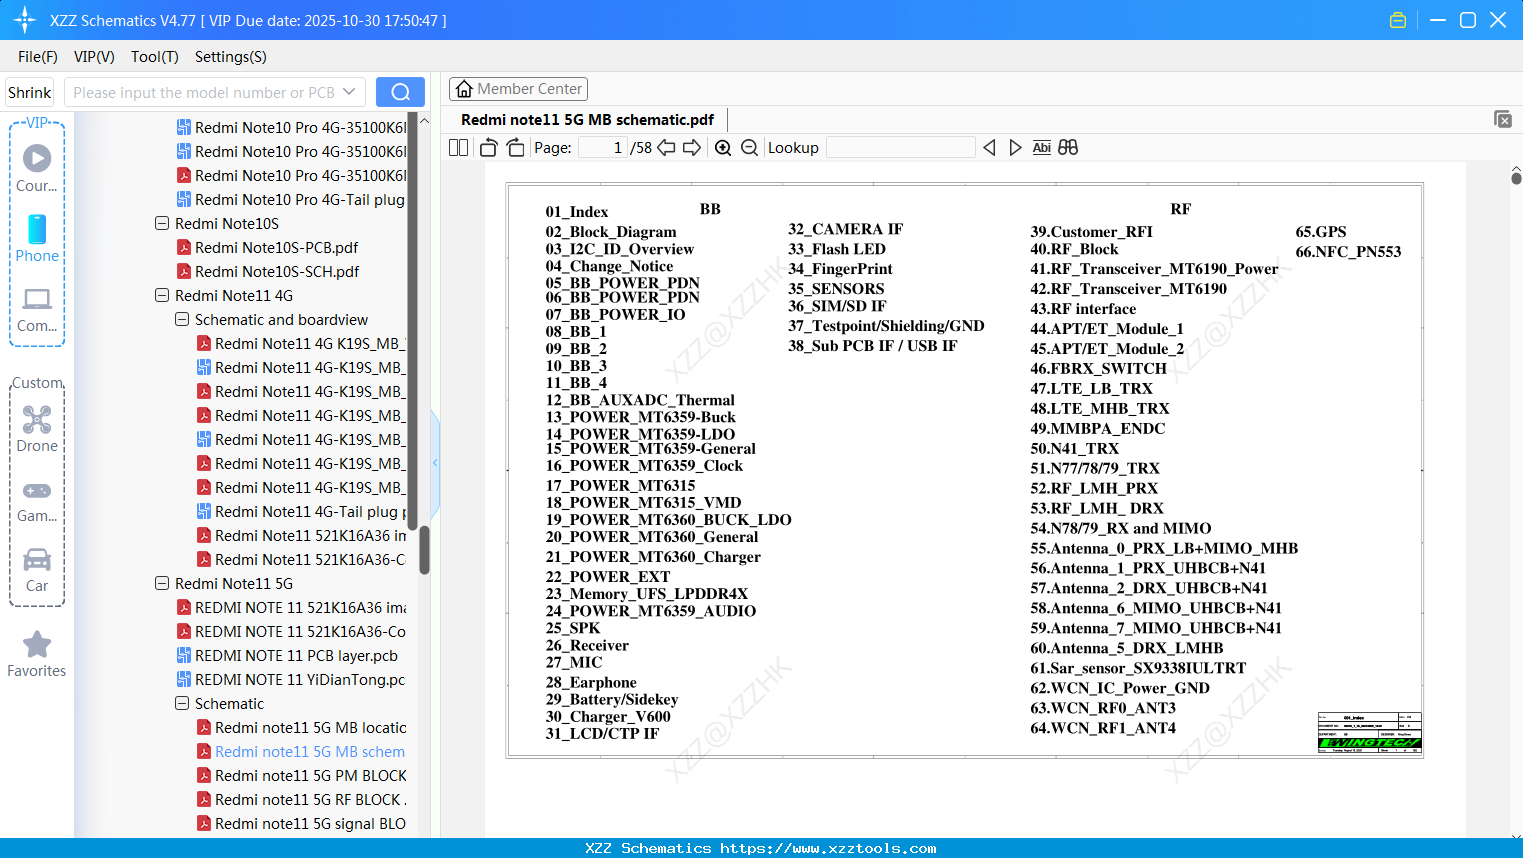1523x858 pixels.
Task: Click the Shrink button
Action: point(29,91)
